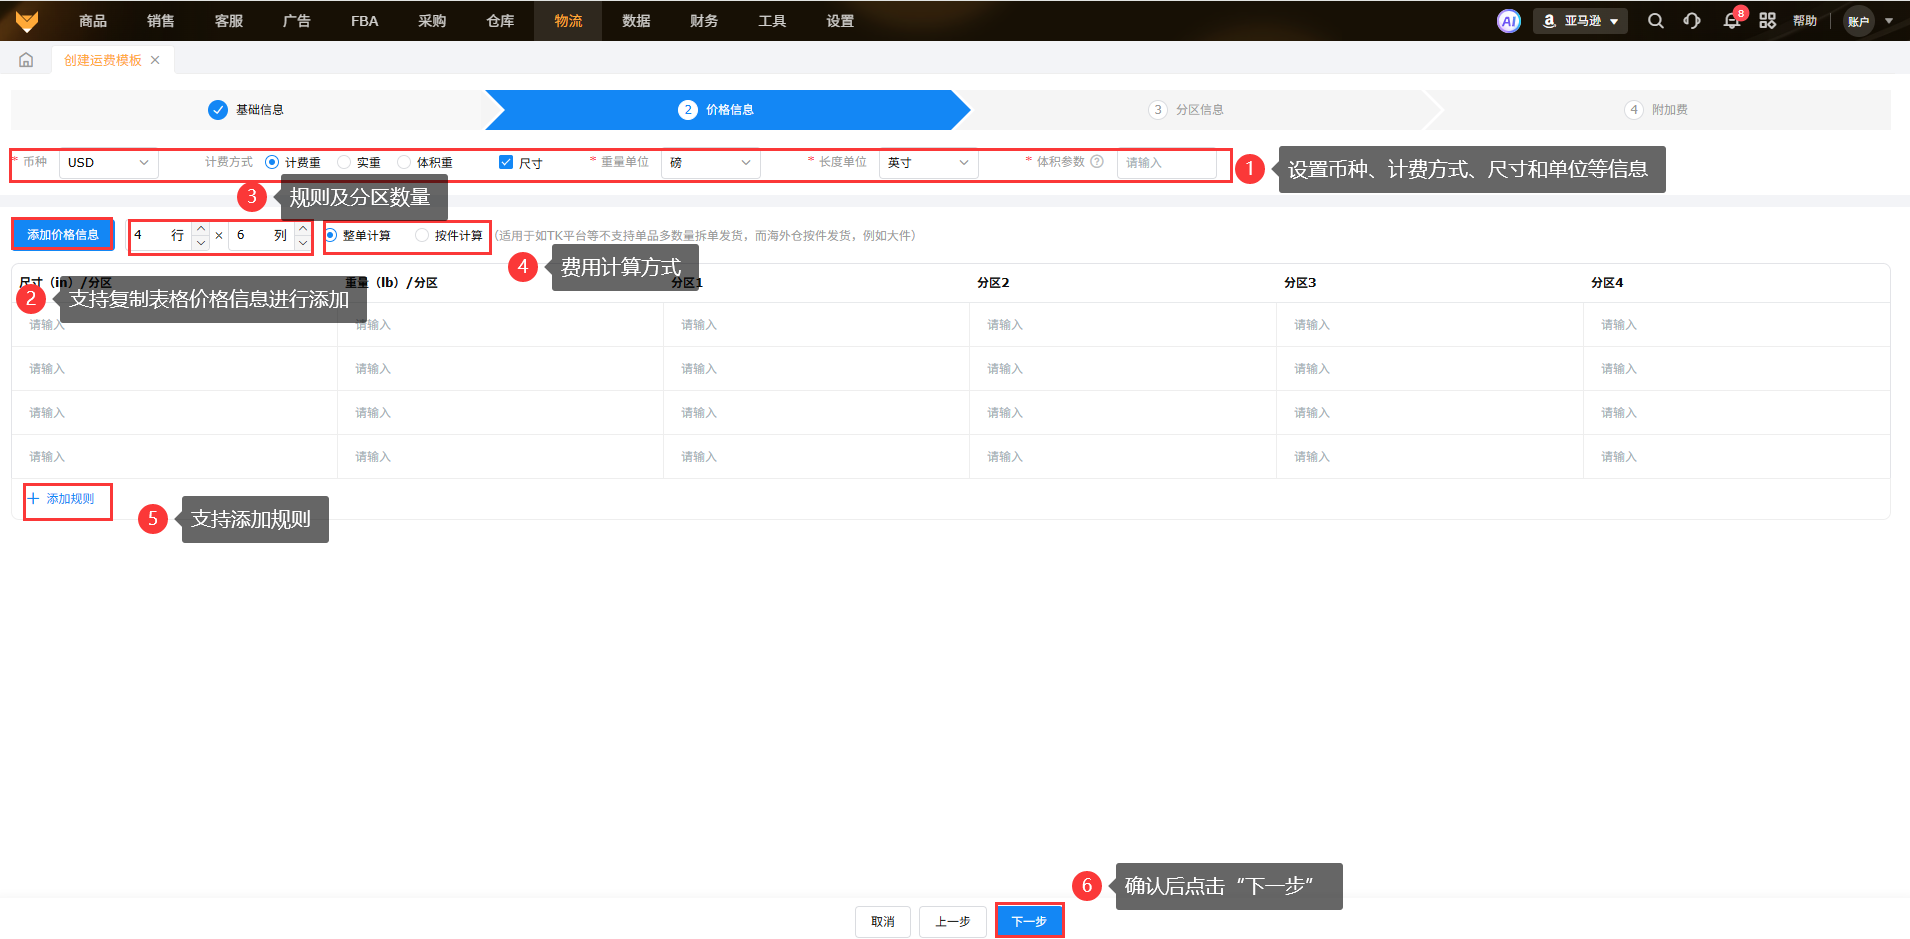The image size is (1910, 939).
Task: Open the 客服 menu
Action: coord(229,21)
